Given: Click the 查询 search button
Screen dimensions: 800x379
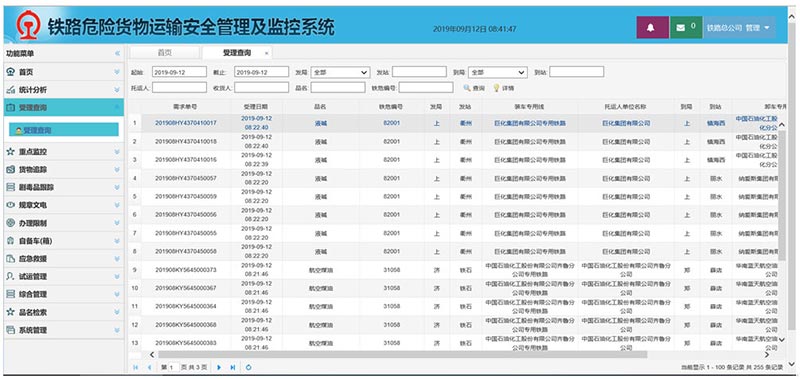Looking at the screenshot, I should (474, 88).
